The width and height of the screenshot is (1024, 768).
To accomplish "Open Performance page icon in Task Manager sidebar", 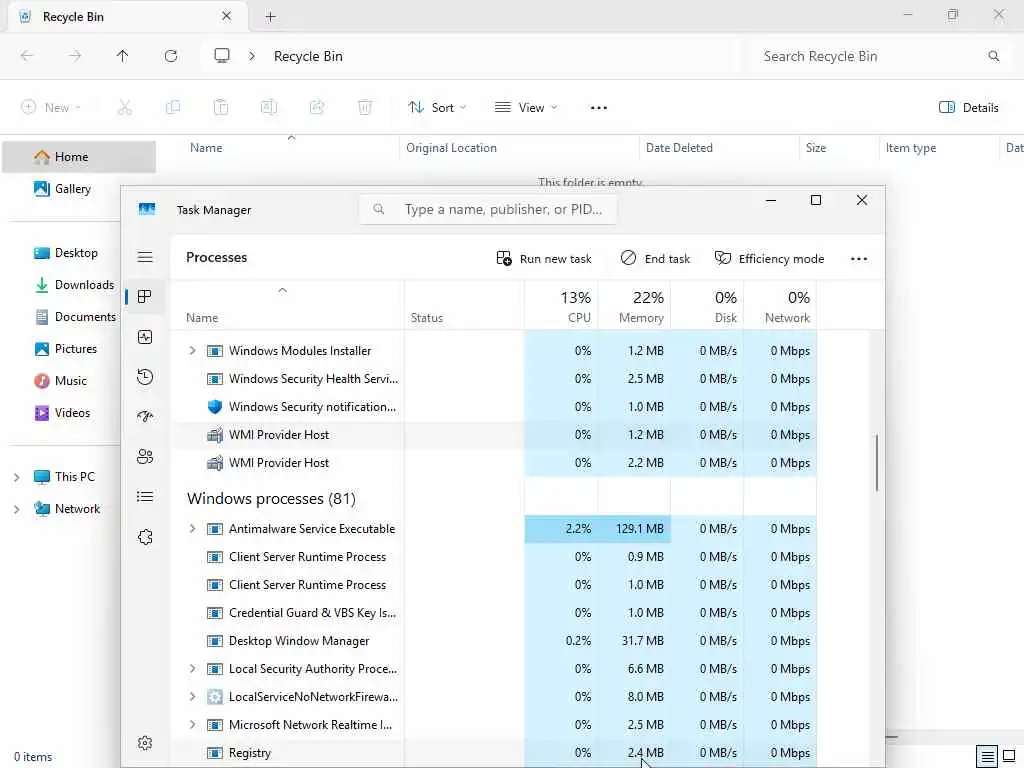I will 145,337.
